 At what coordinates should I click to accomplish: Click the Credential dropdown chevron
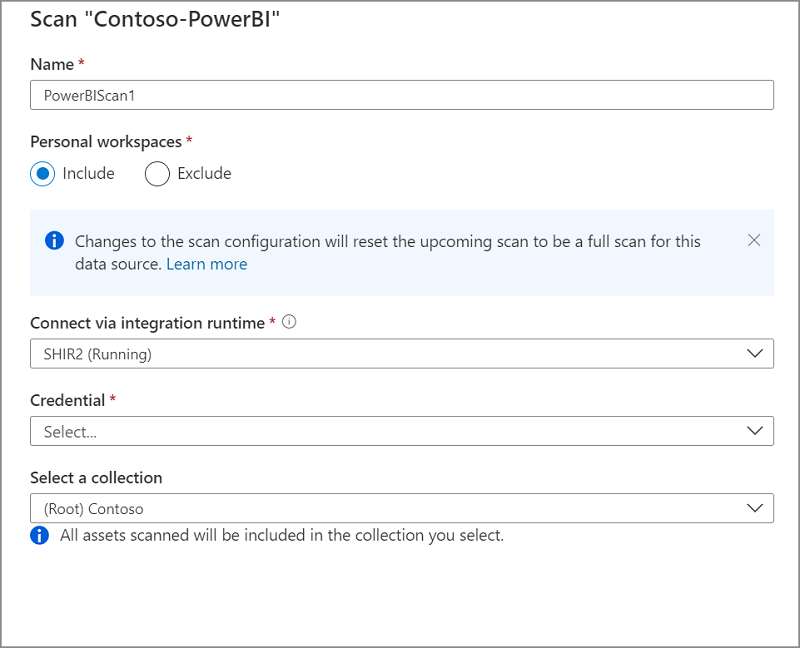coord(757,430)
